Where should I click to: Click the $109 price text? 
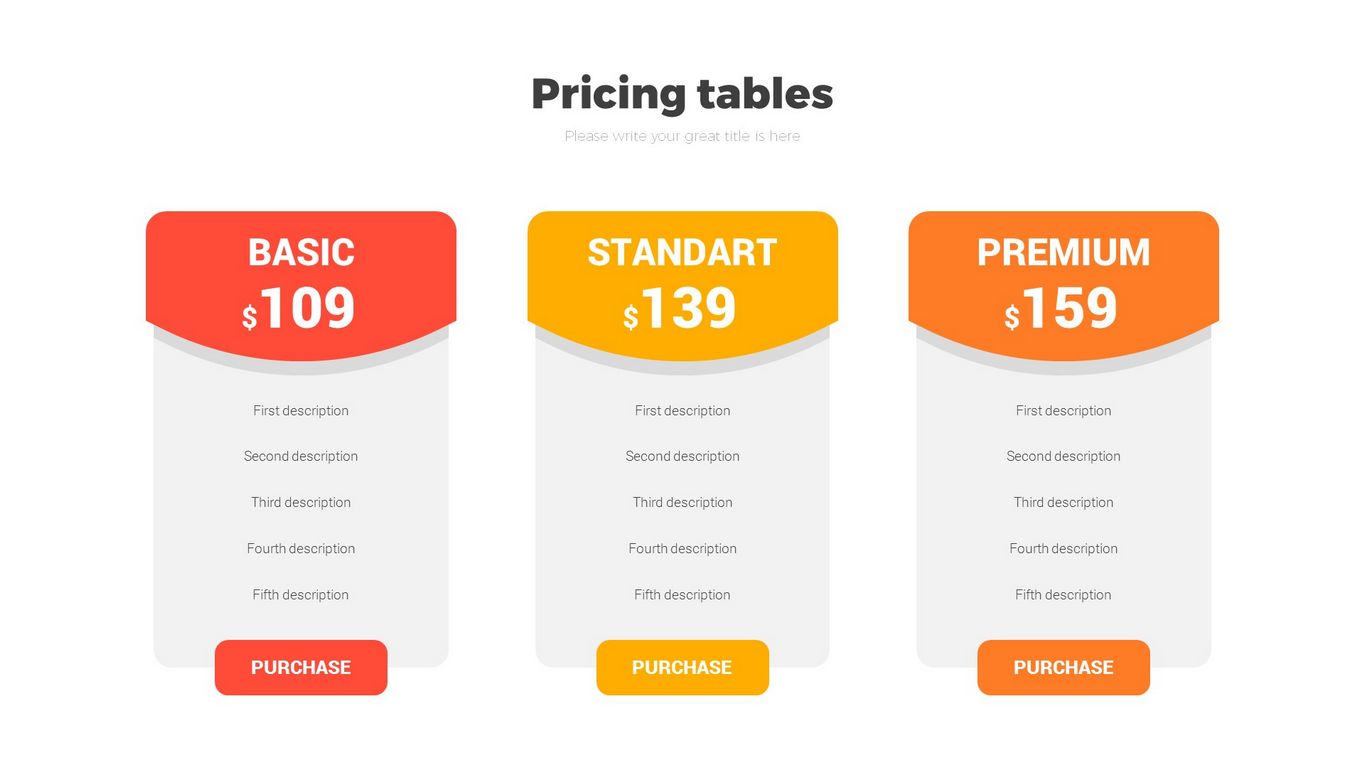pos(300,309)
